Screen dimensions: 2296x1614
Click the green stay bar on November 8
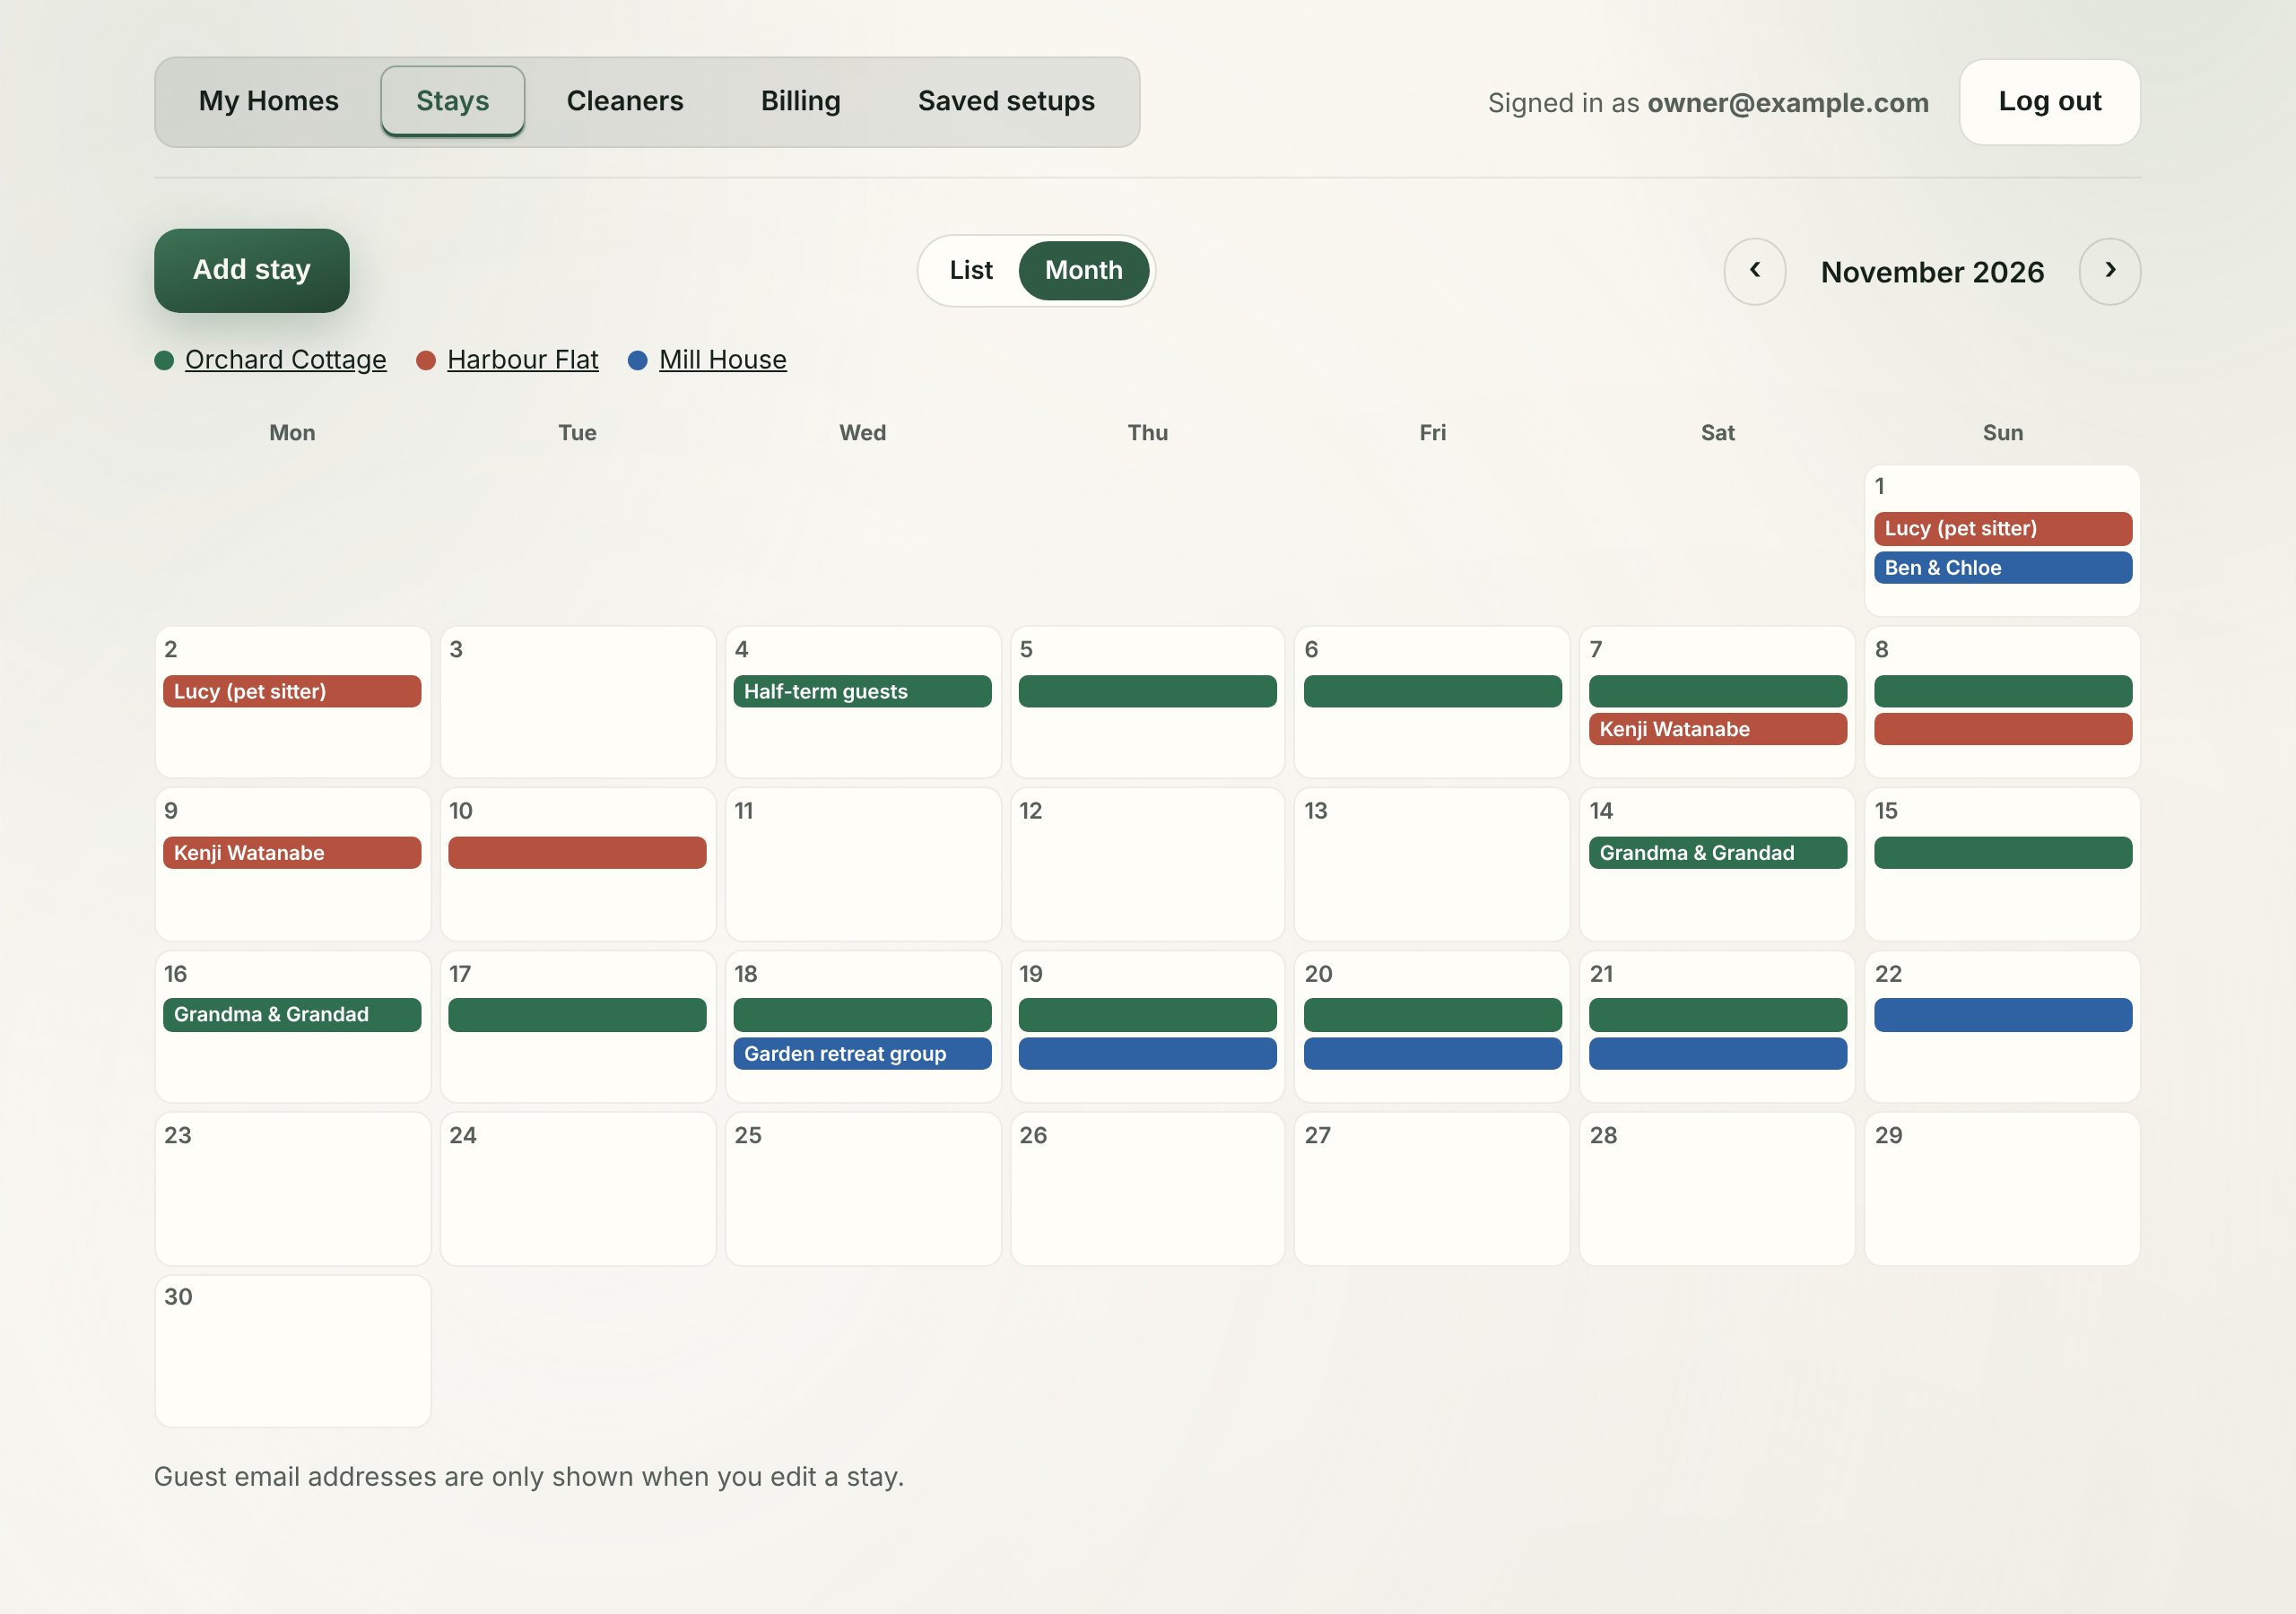coord(2002,691)
